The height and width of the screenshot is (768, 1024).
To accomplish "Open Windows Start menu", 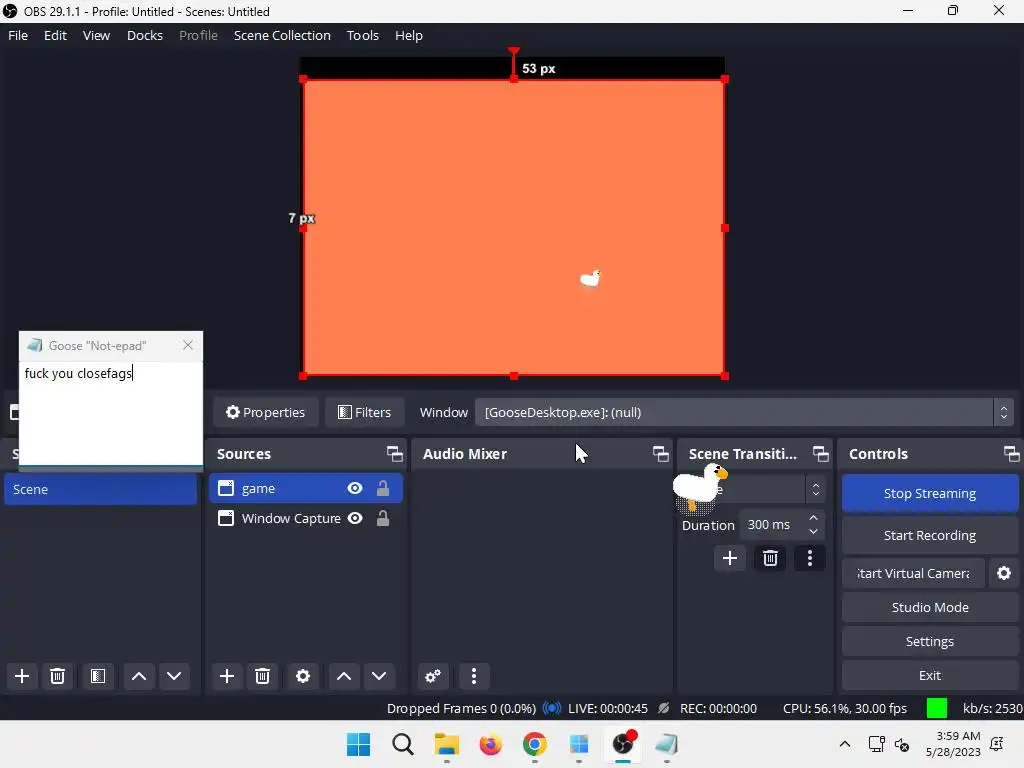I will point(359,744).
